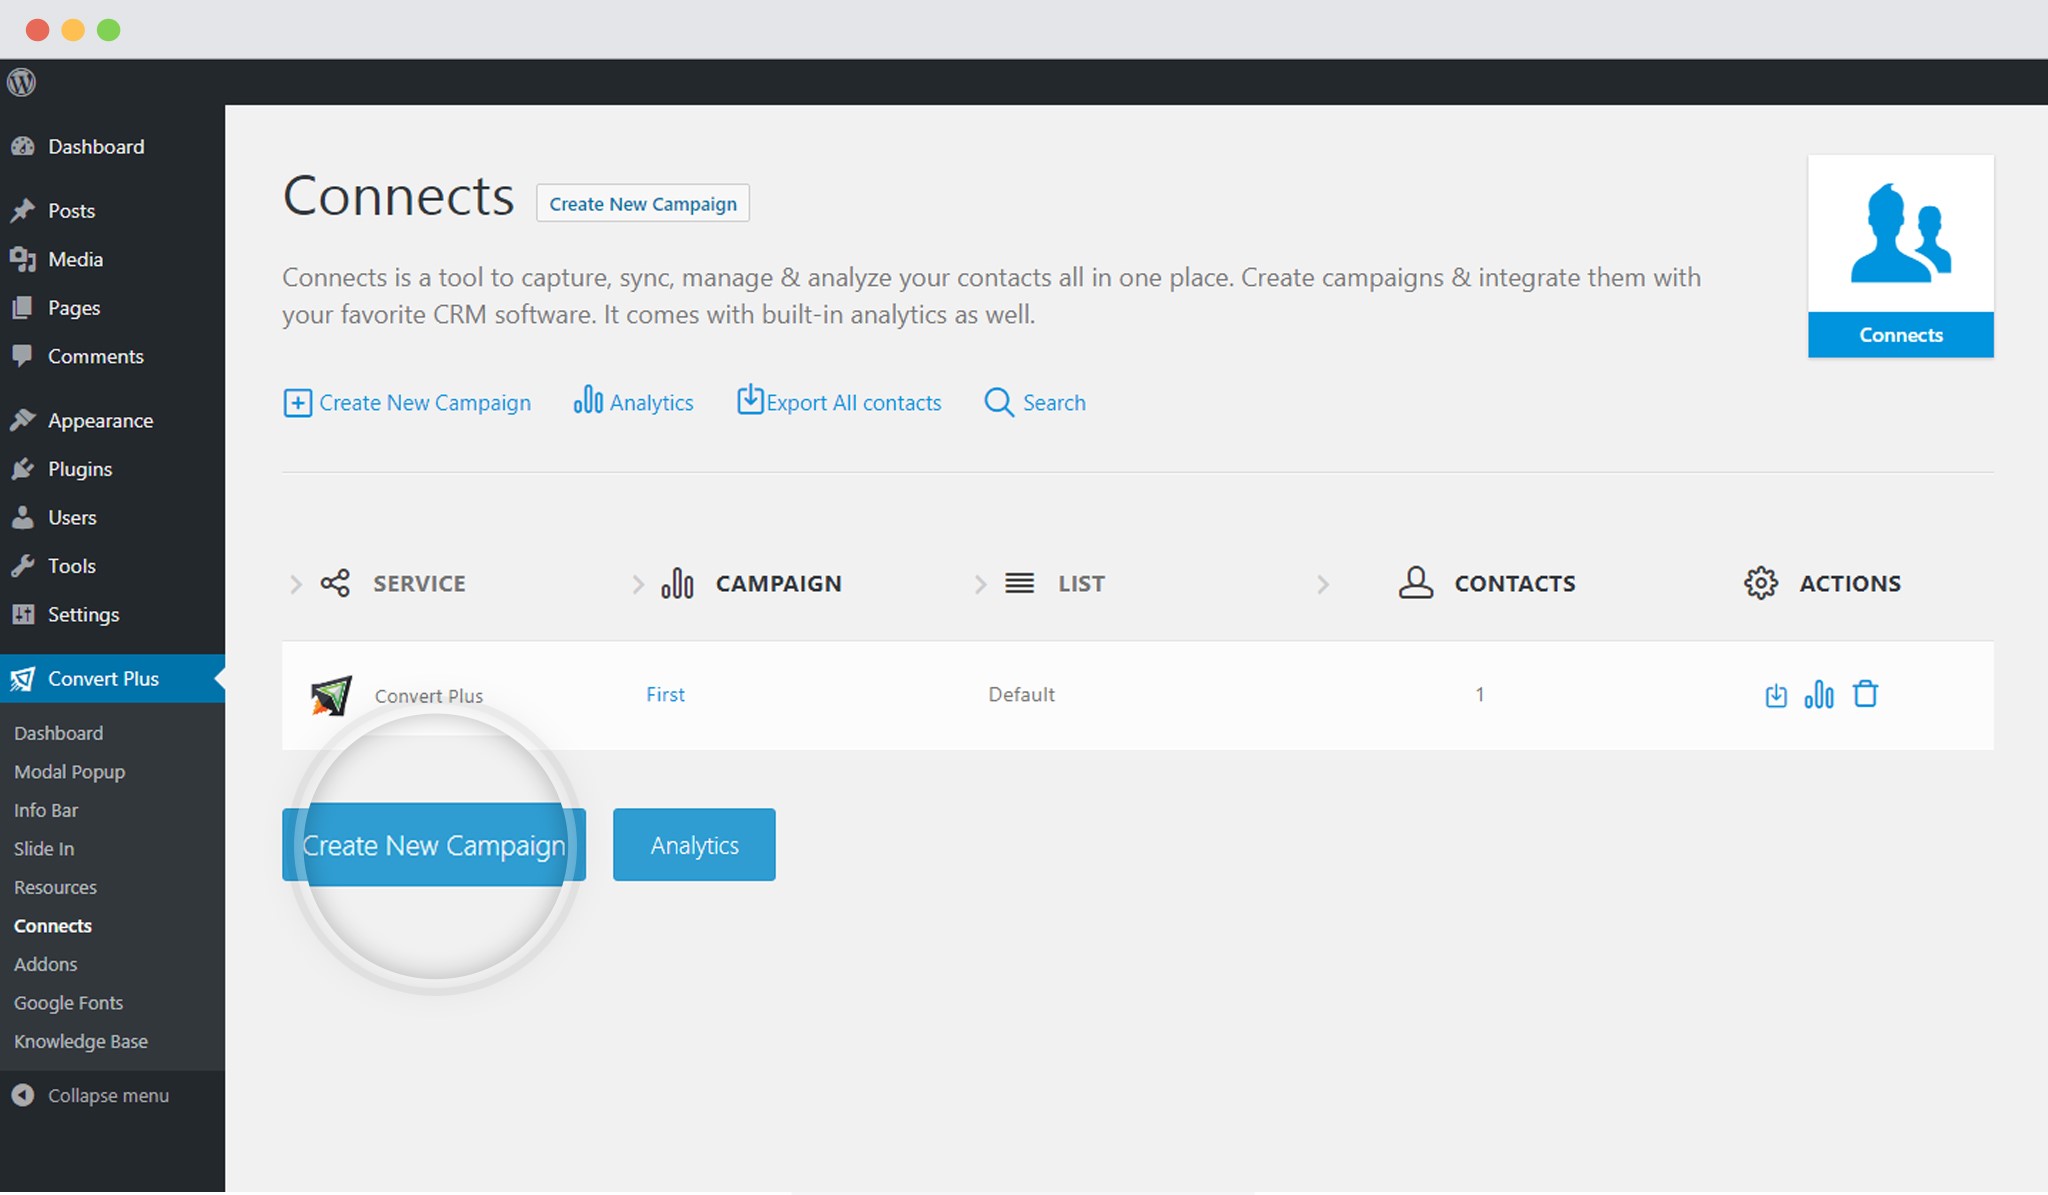2048x1195 pixels.
Task: Open Info Bar submenu item
Action: click(46, 810)
